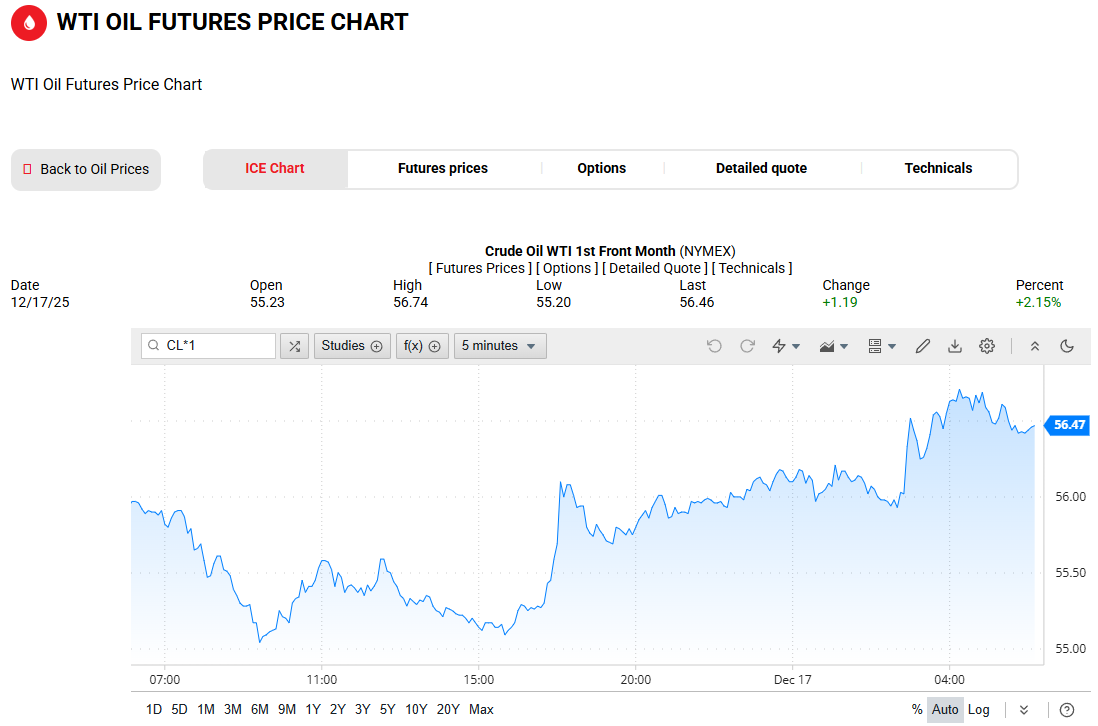Click the compare symbols shuffle icon
1098x726 pixels.
tap(294, 346)
